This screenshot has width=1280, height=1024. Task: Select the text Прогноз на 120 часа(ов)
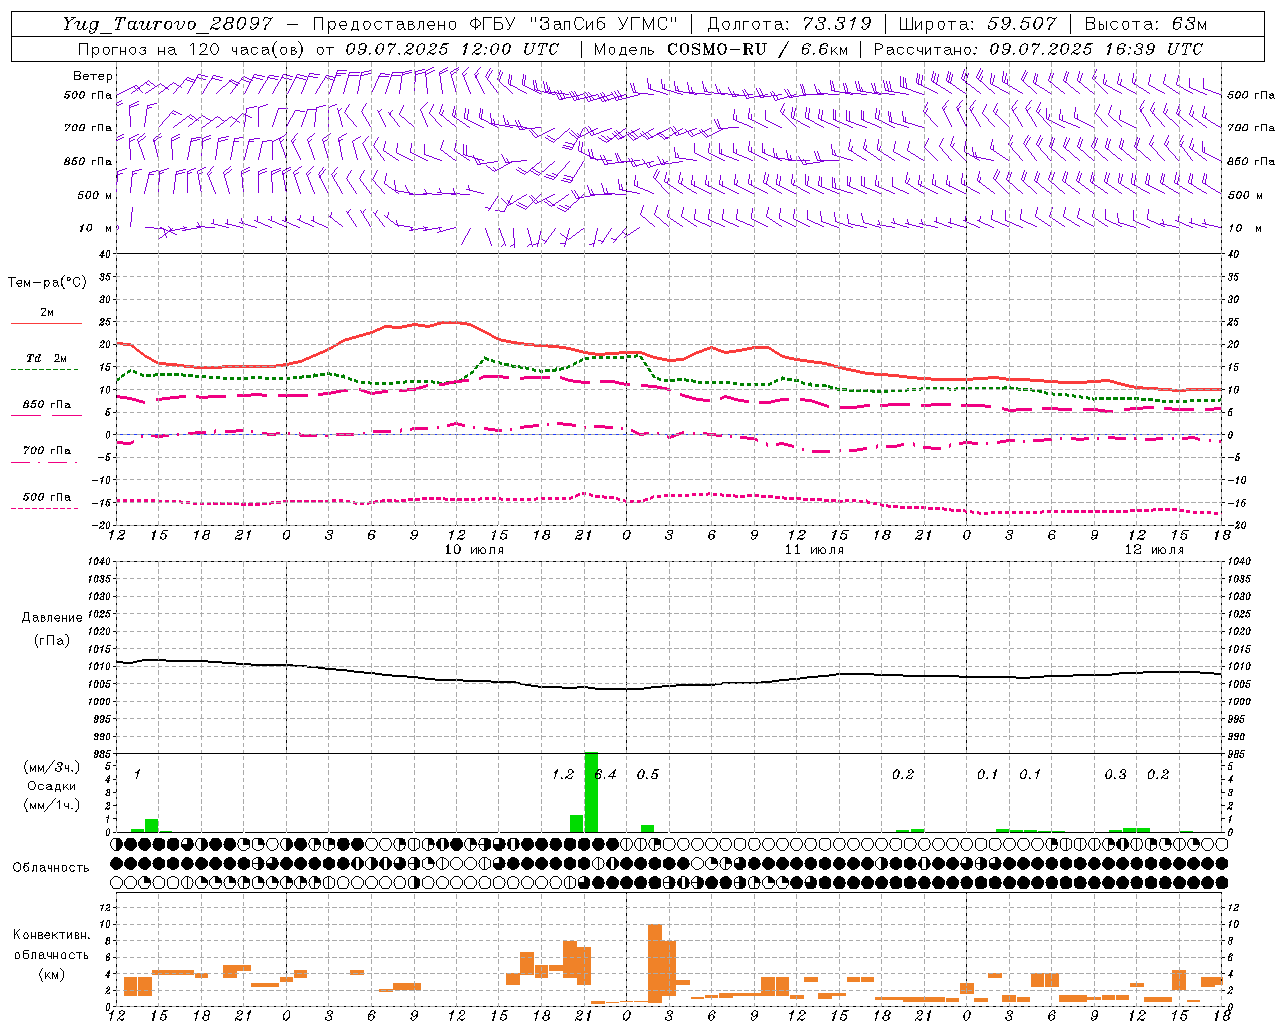pyautogui.click(x=191, y=49)
